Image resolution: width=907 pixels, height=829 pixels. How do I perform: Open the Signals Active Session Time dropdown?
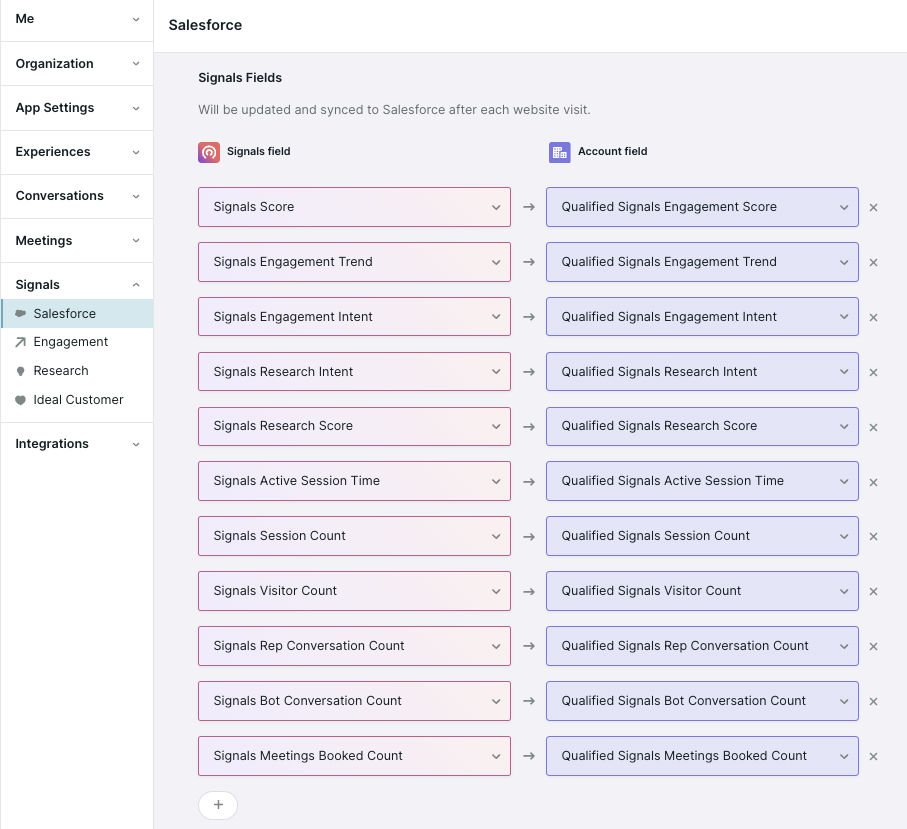[x=354, y=481]
